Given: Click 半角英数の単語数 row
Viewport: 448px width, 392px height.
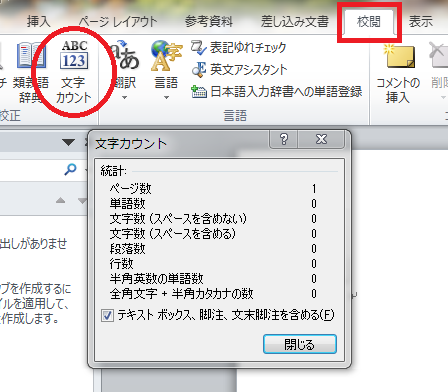Looking at the screenshot, I should (213, 278).
